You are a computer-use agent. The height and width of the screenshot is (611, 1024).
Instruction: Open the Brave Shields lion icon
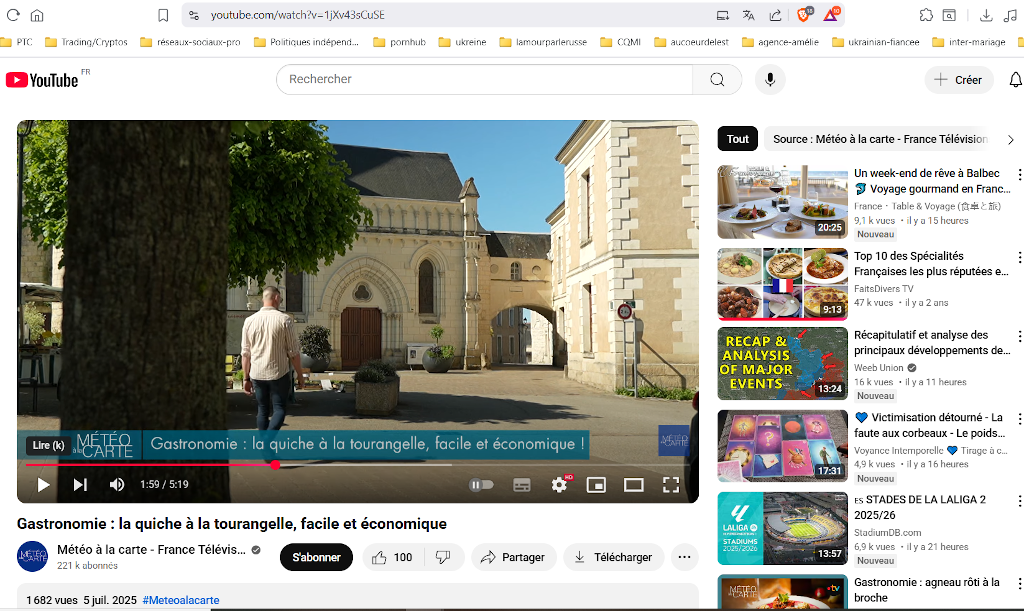[x=805, y=14]
